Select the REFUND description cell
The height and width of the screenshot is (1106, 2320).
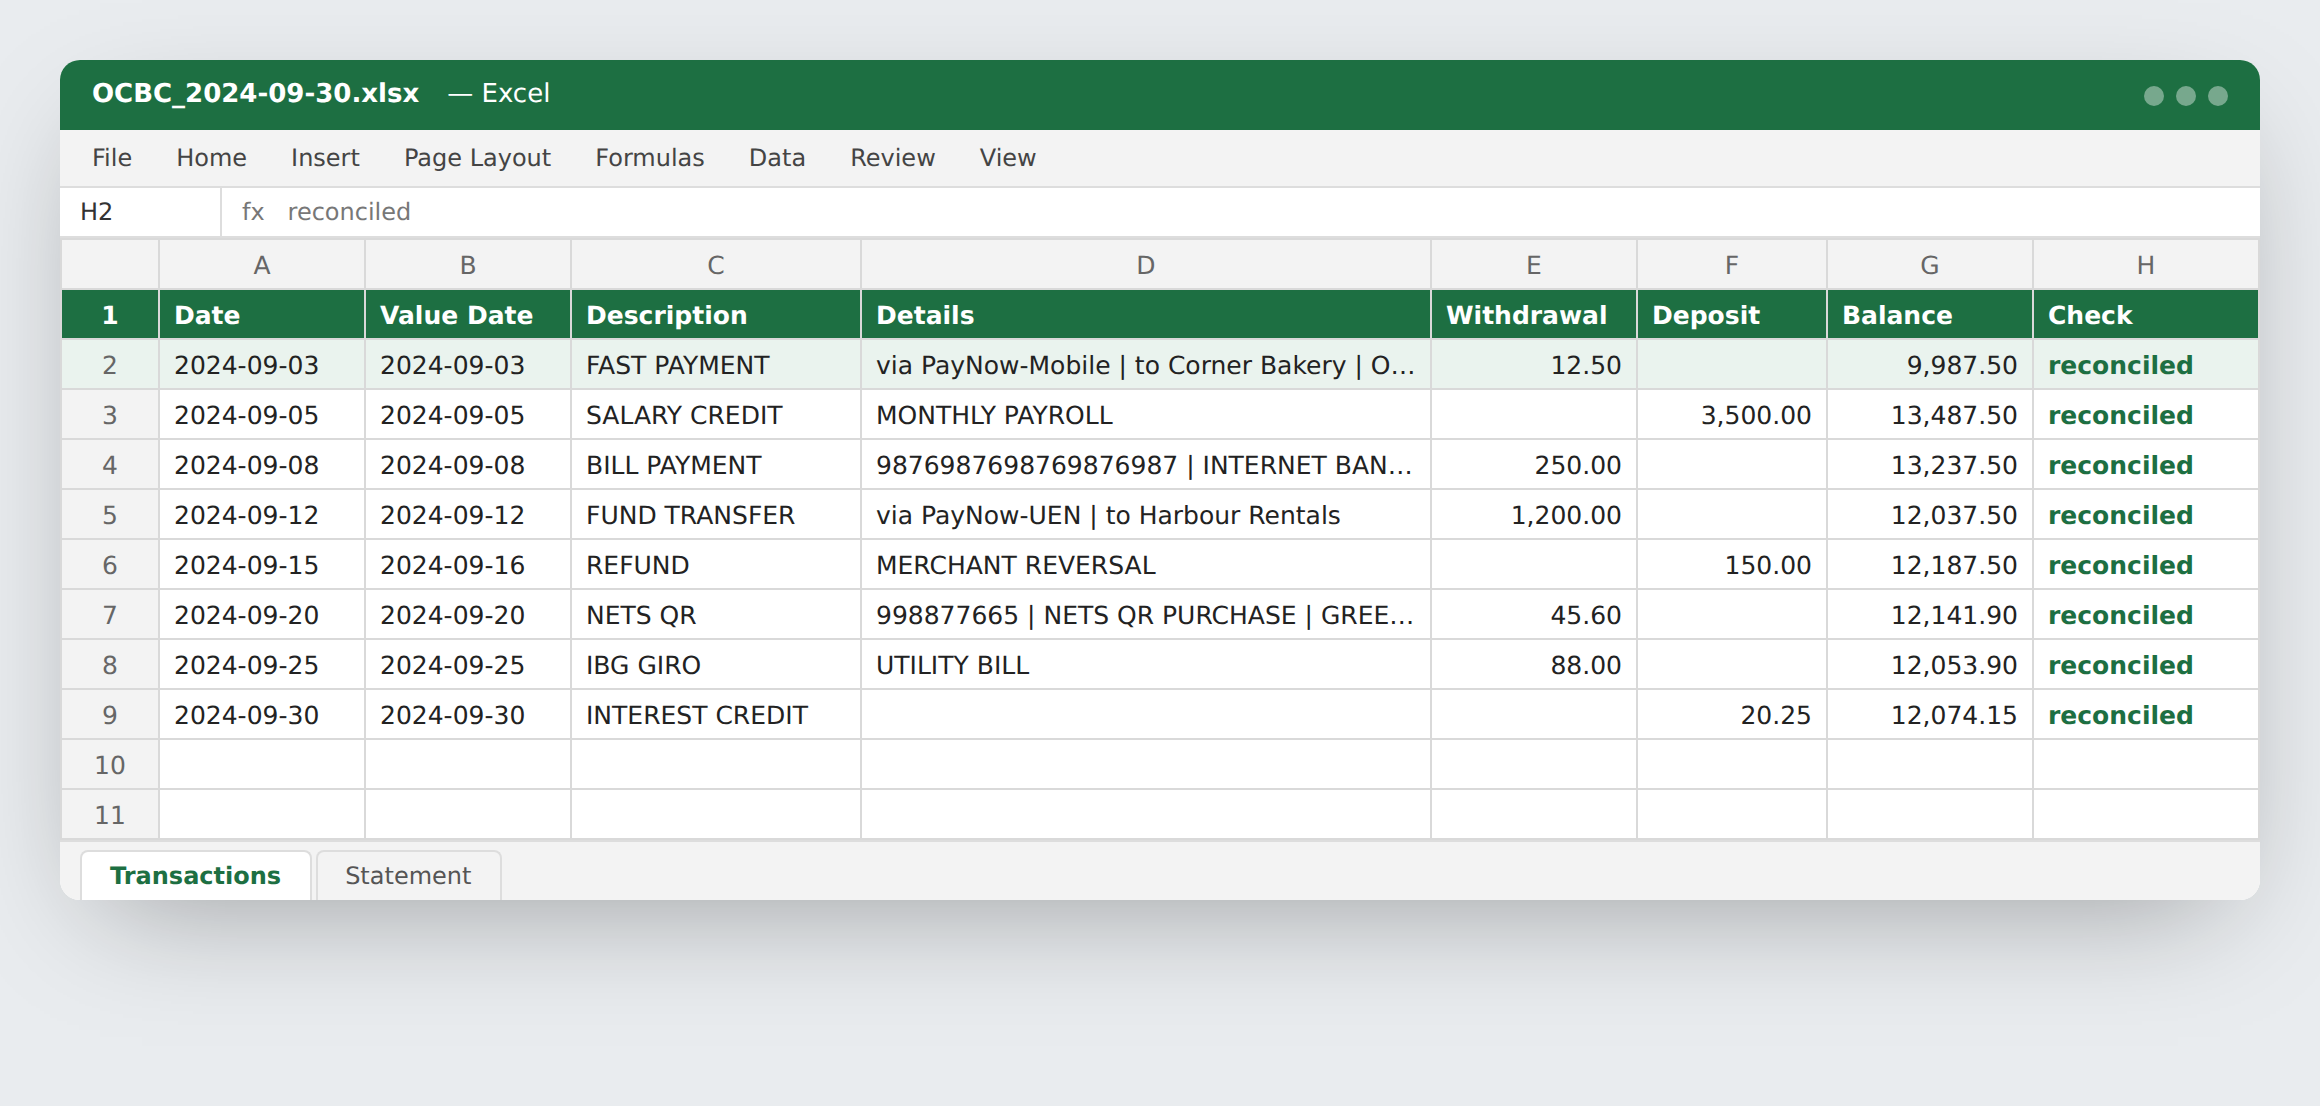coord(716,565)
